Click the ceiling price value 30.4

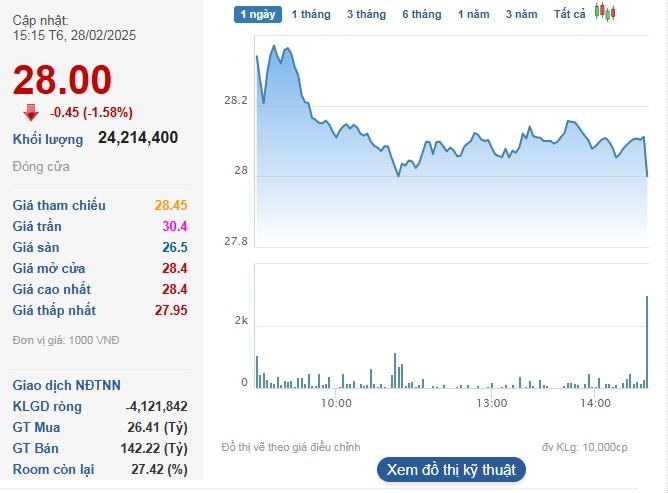click(175, 226)
